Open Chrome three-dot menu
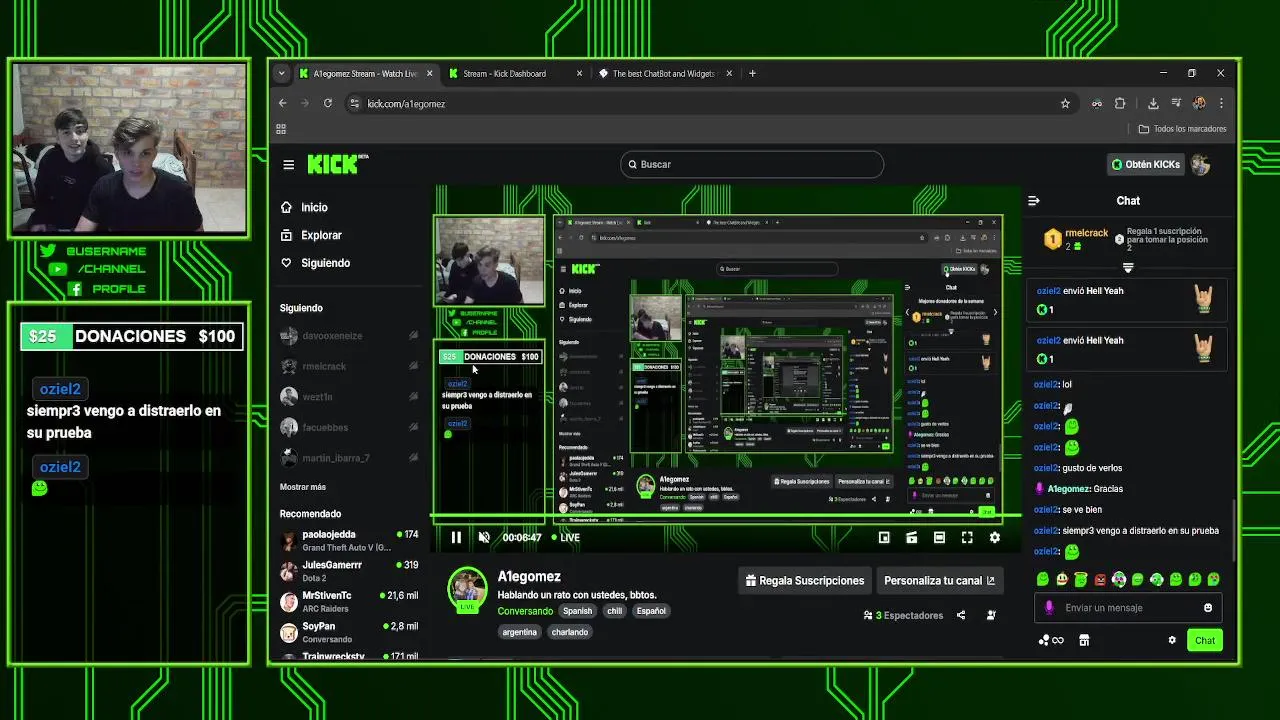 coord(1221,103)
